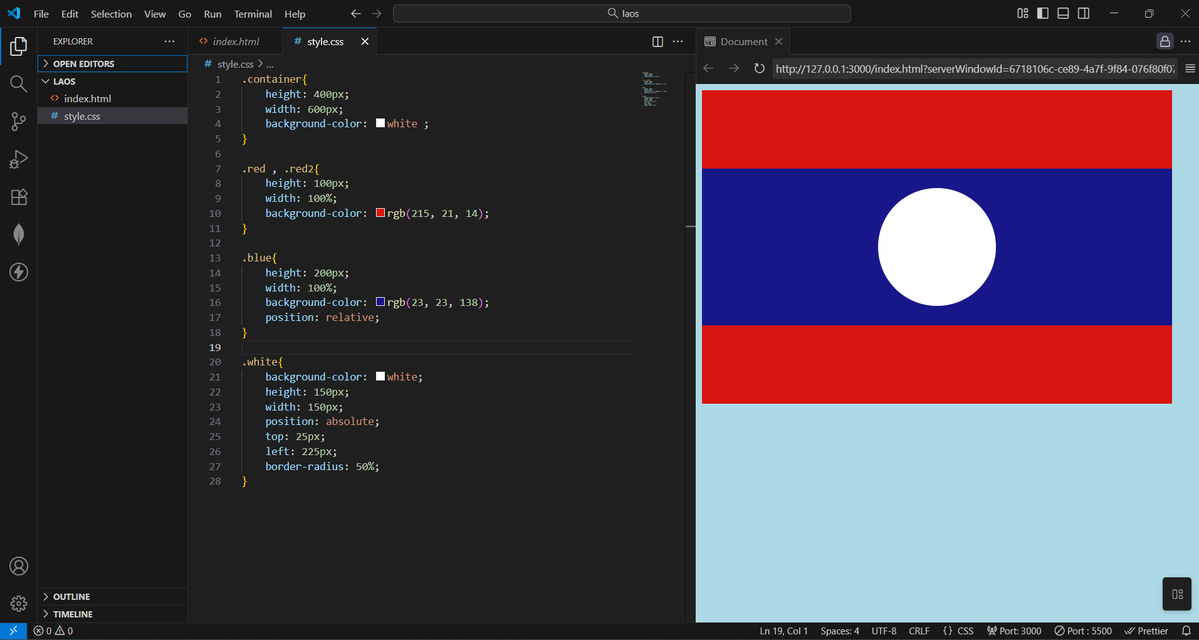Toggle Live Preview server Port 3000

(1014, 631)
